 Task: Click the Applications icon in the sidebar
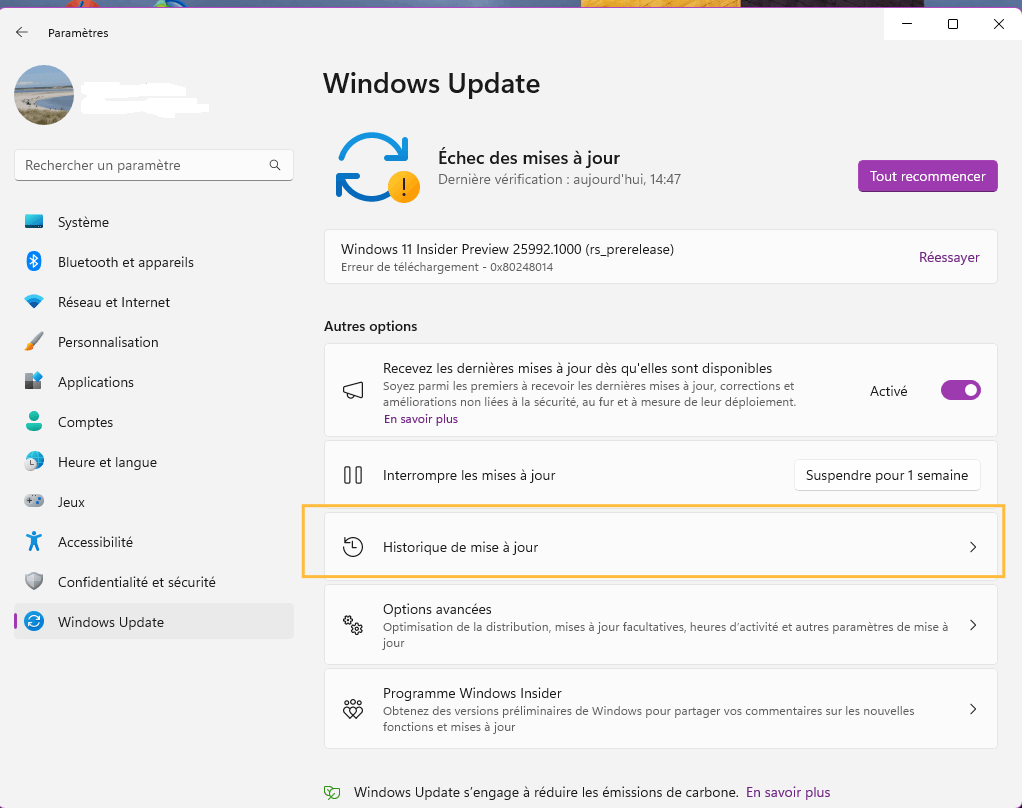click(34, 381)
